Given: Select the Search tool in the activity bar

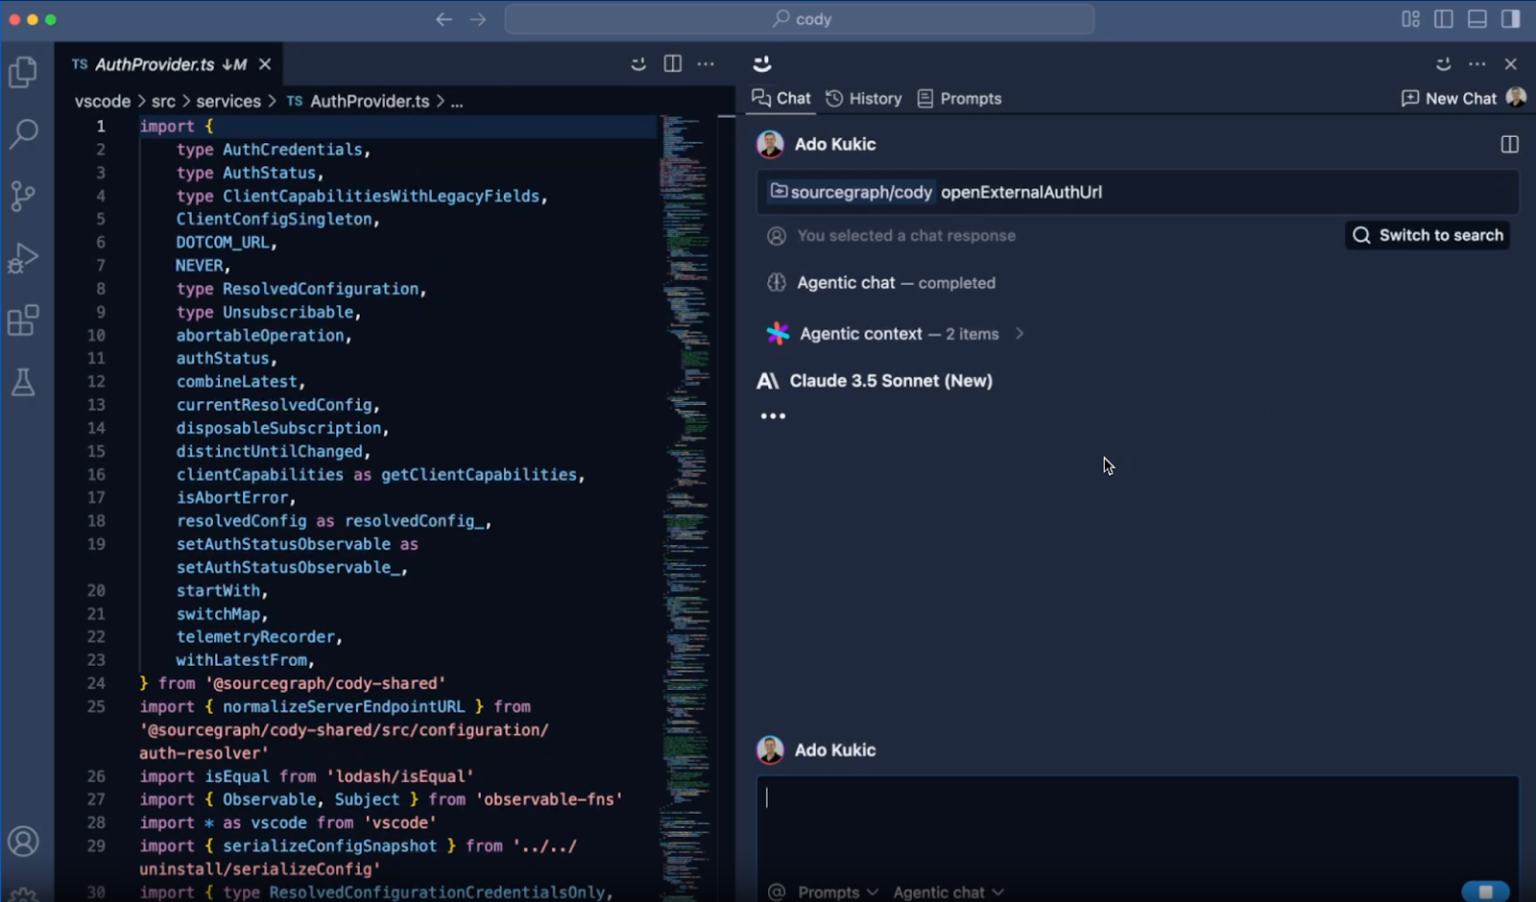Looking at the screenshot, I should [22, 133].
